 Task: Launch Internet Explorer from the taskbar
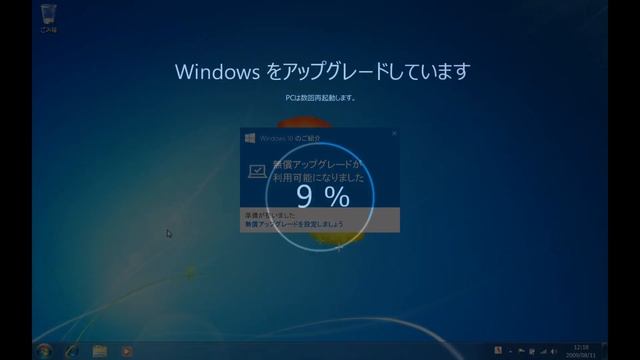(72, 351)
